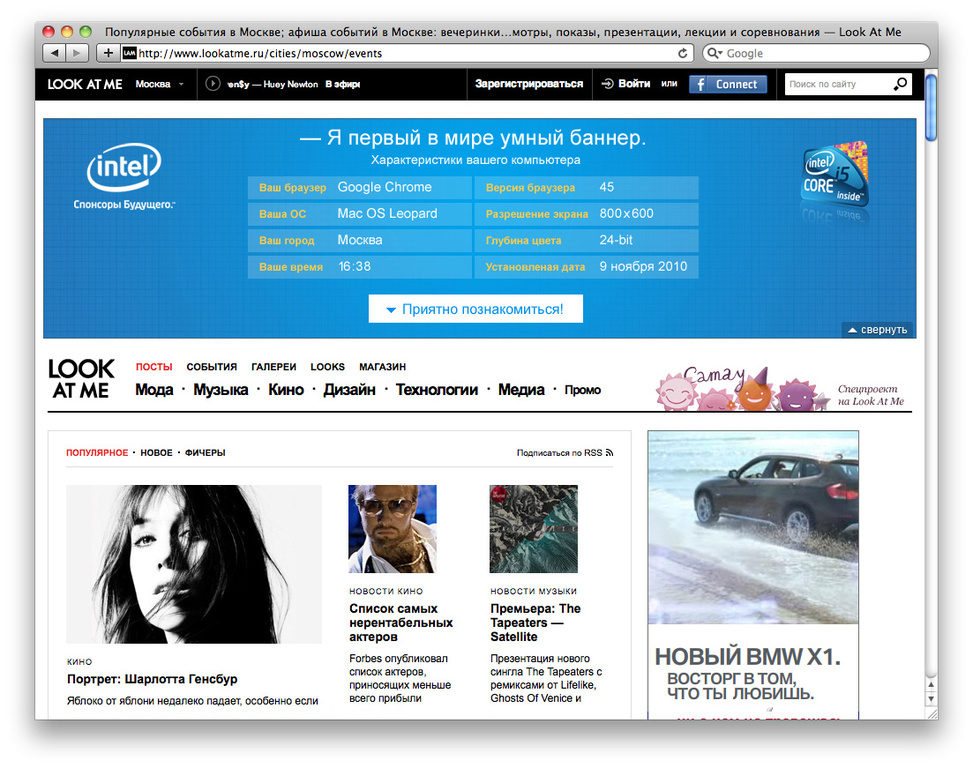
Task: Open the Camay special project banner
Action: (x=781, y=389)
